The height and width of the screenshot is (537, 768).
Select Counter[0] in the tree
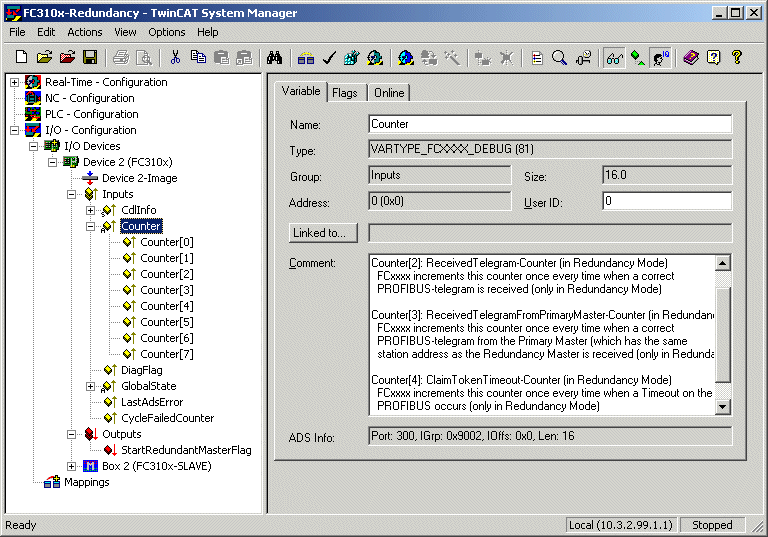pos(167,243)
